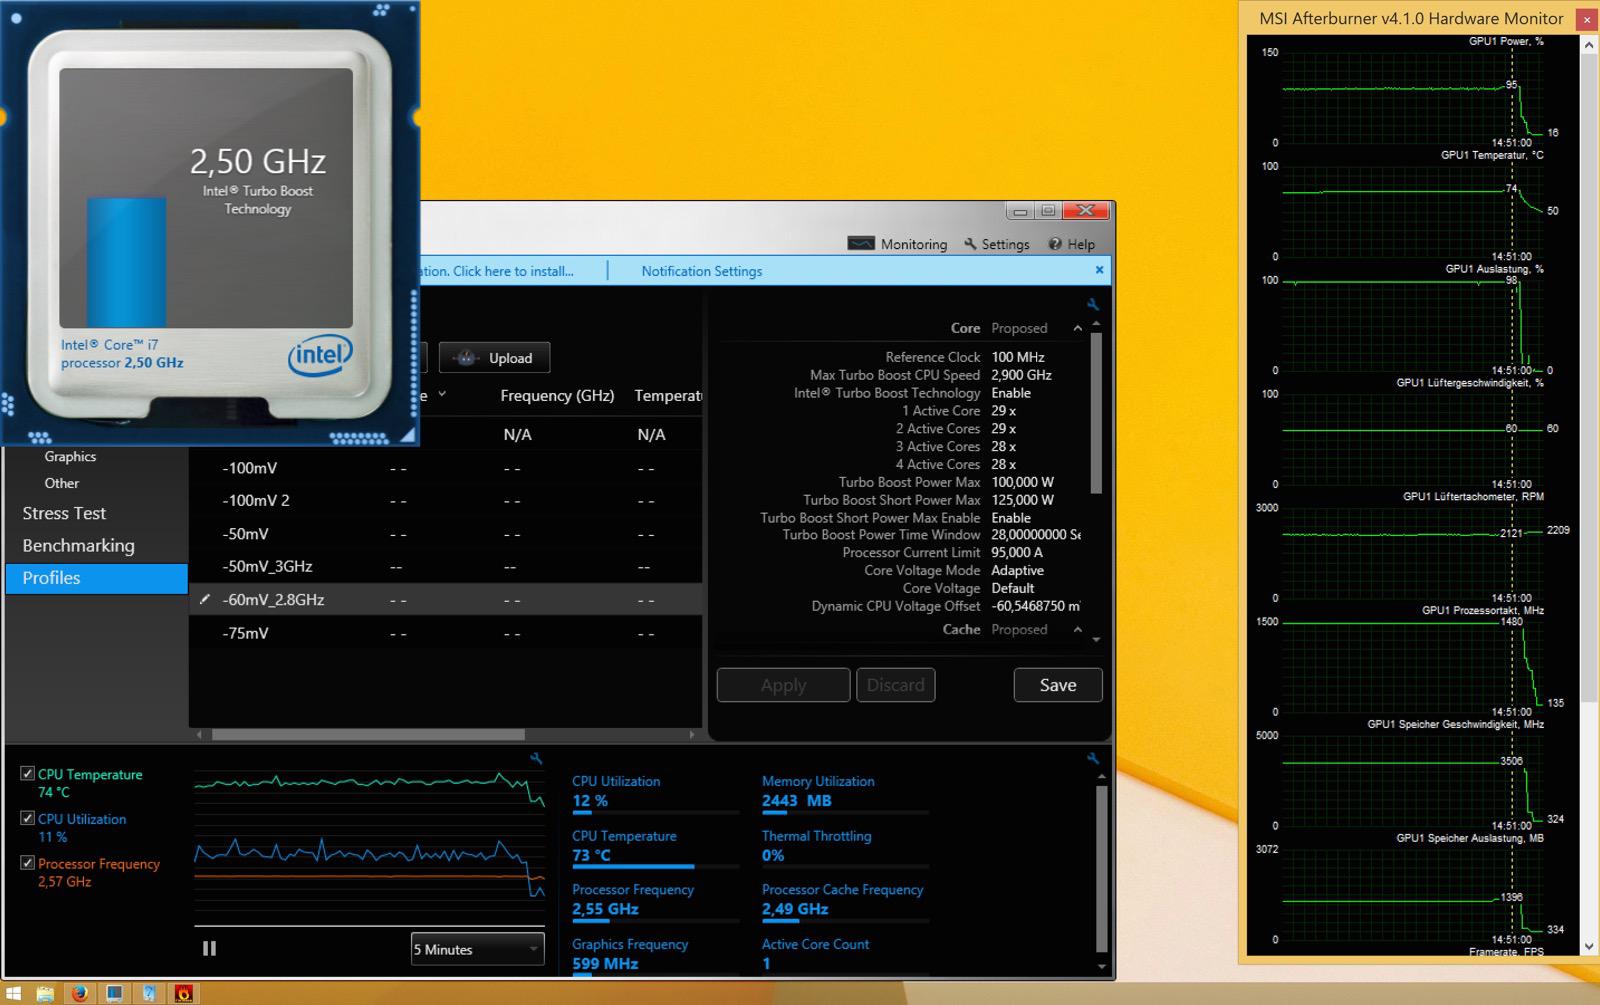Click Core Voltage Mode Adaptive value
The width and height of the screenshot is (1600, 1005).
pos(1017,570)
